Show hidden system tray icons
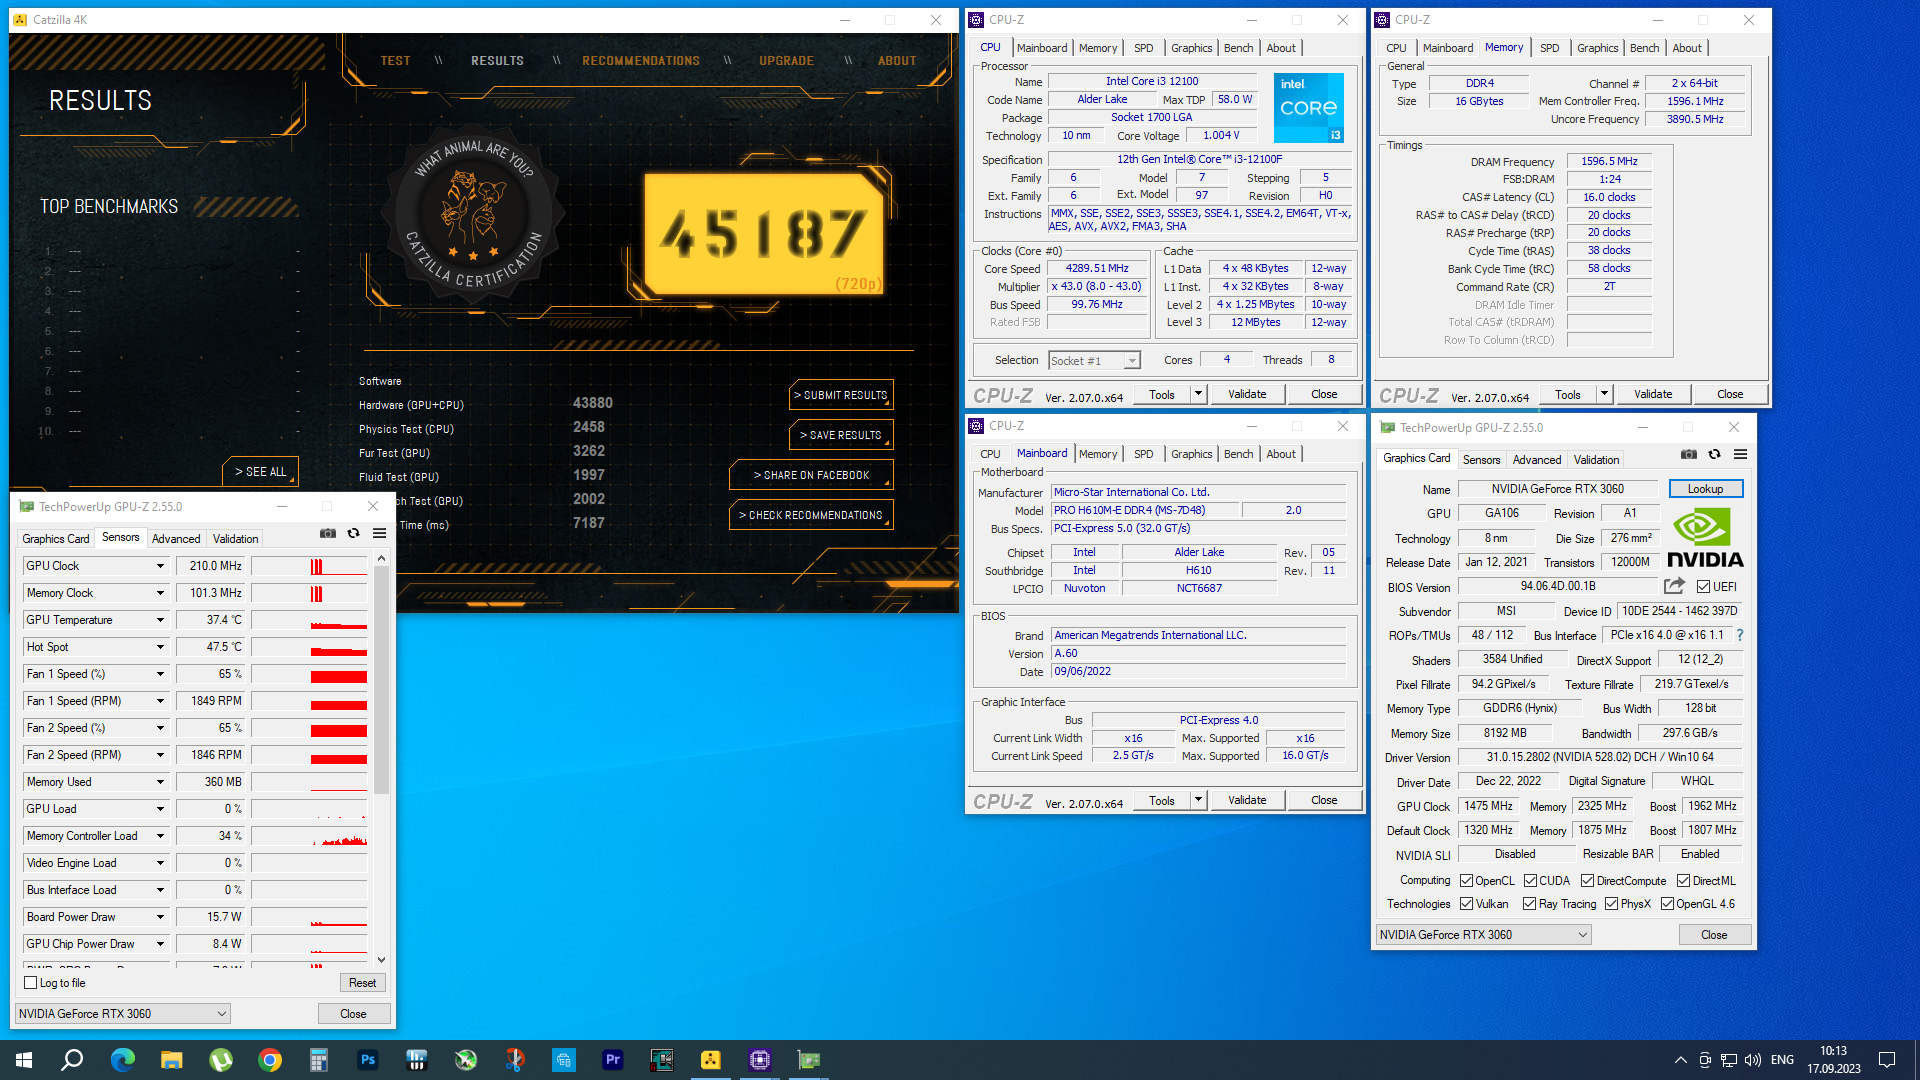This screenshot has height=1080, width=1920. [x=1680, y=1060]
